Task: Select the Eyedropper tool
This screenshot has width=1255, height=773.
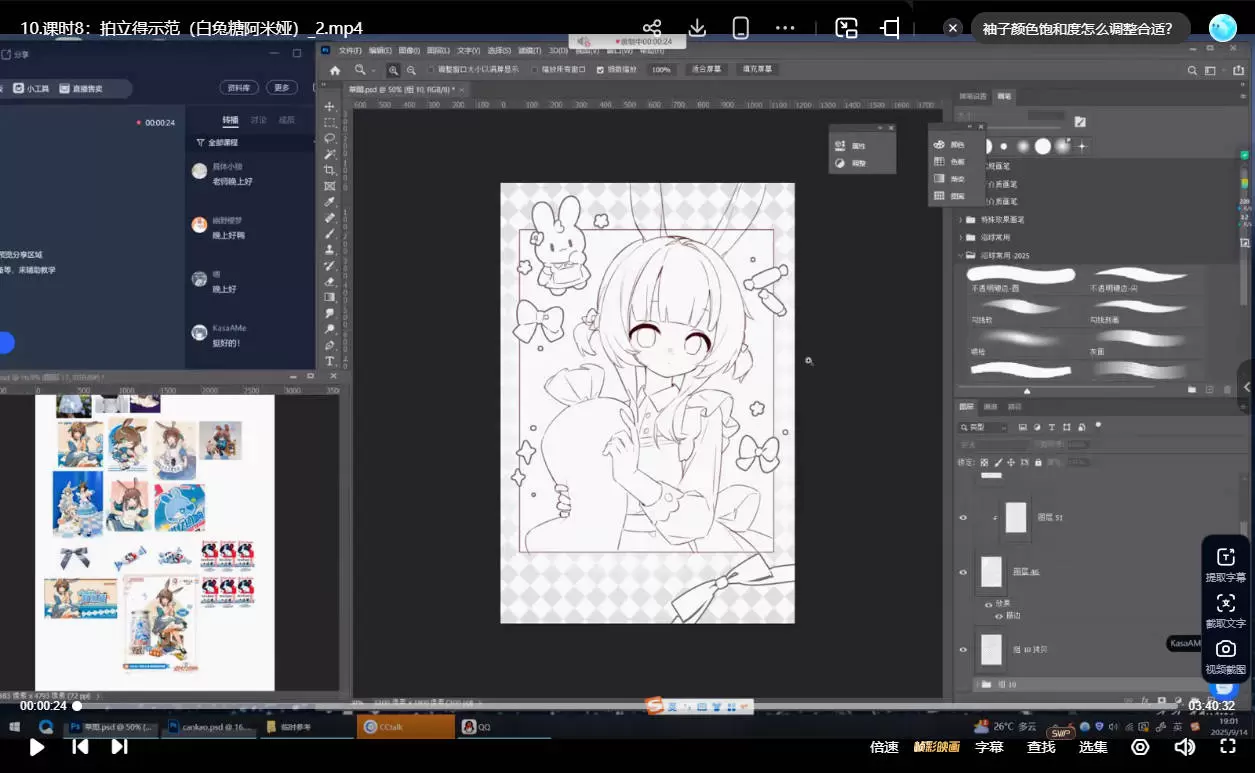Action: tap(330, 202)
